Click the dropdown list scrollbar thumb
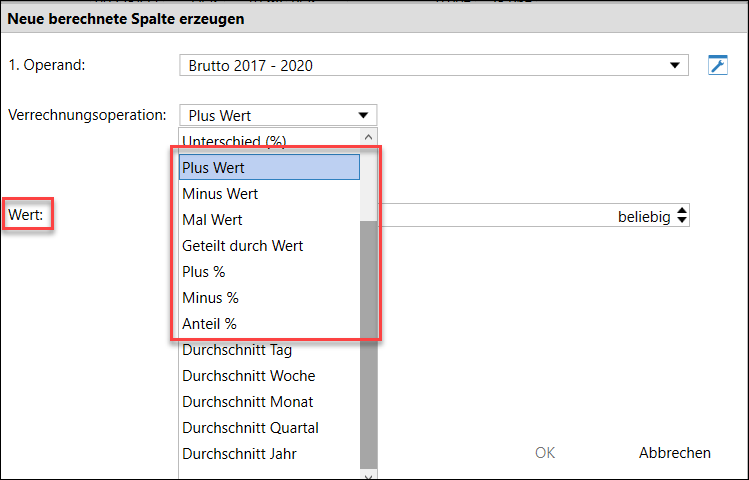Screen dimensions: 749x480 [368, 344]
